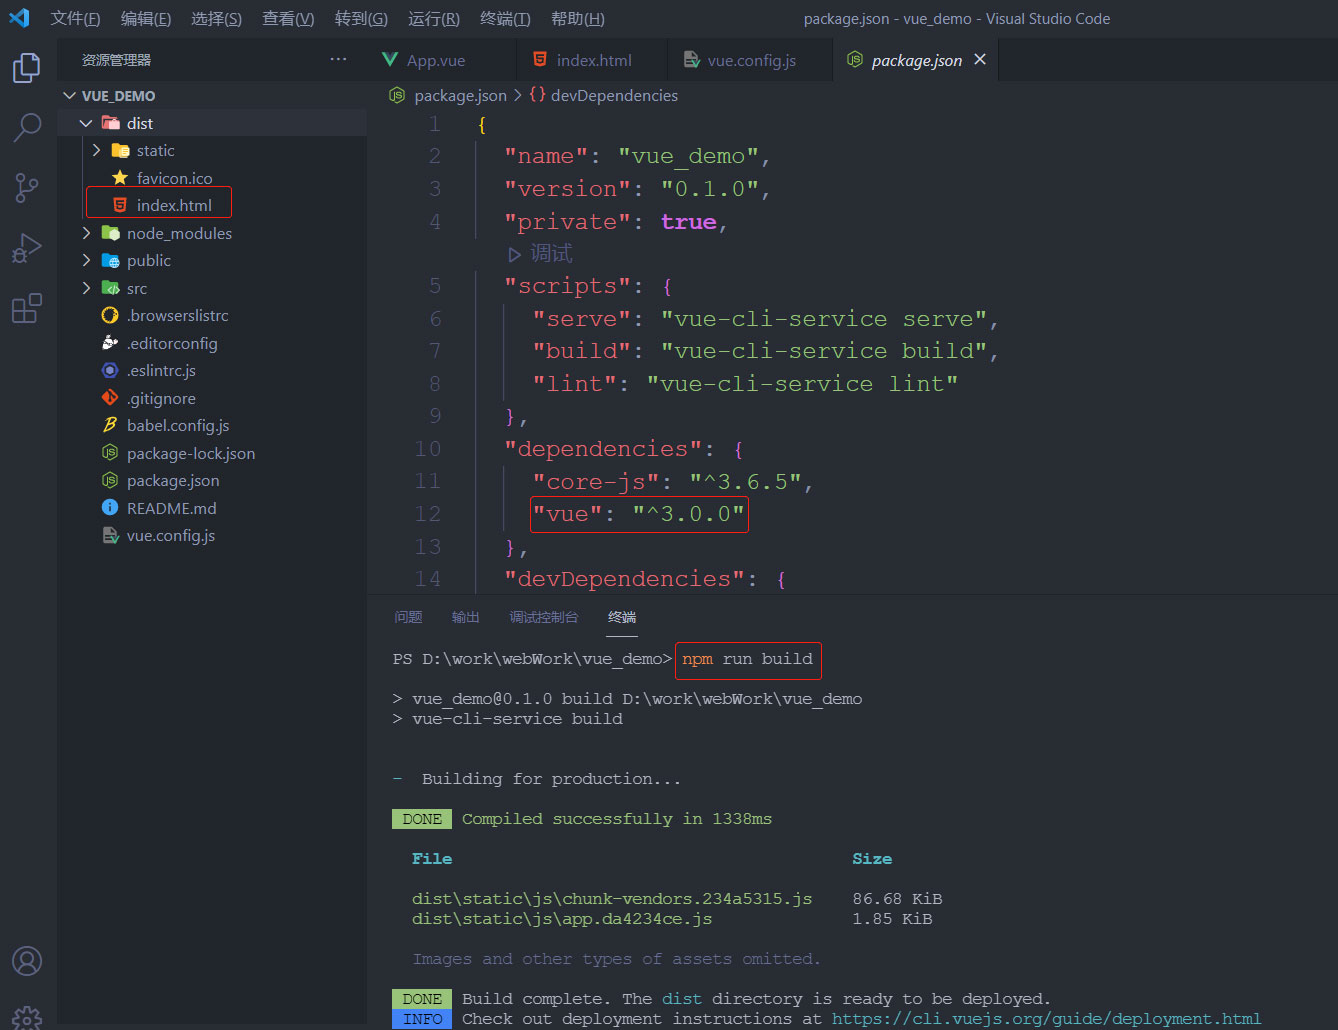Open the Manage gear icon

coord(27,1018)
